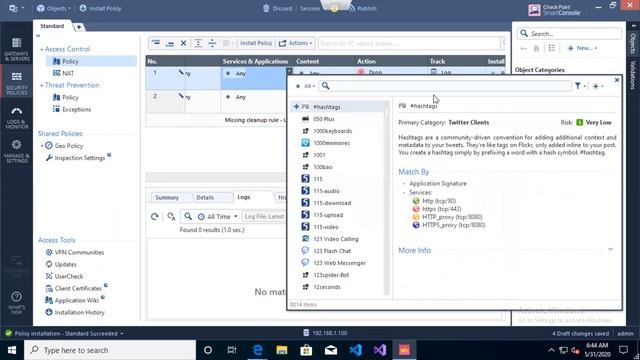The width and height of the screenshot is (640, 360).
Task: Open new object star menu in picker
Action: [x=598, y=86]
